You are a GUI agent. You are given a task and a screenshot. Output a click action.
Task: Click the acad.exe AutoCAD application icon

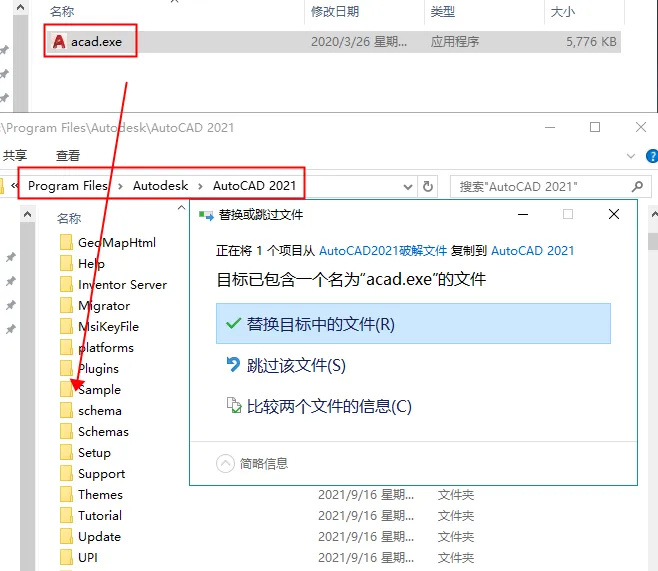click(x=59, y=42)
